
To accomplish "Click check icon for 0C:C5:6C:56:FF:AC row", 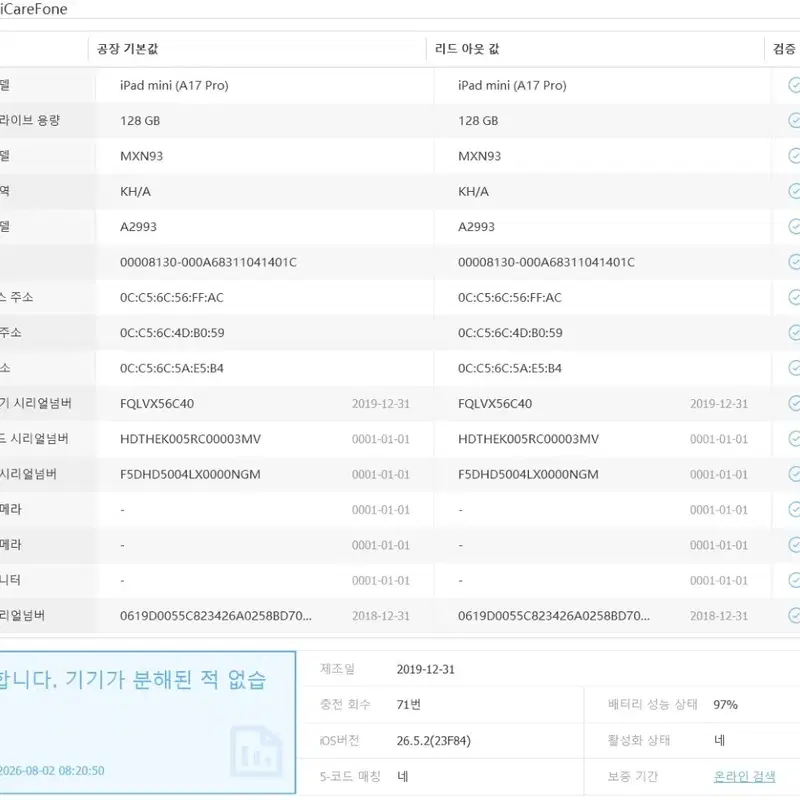I will (x=794, y=297).
